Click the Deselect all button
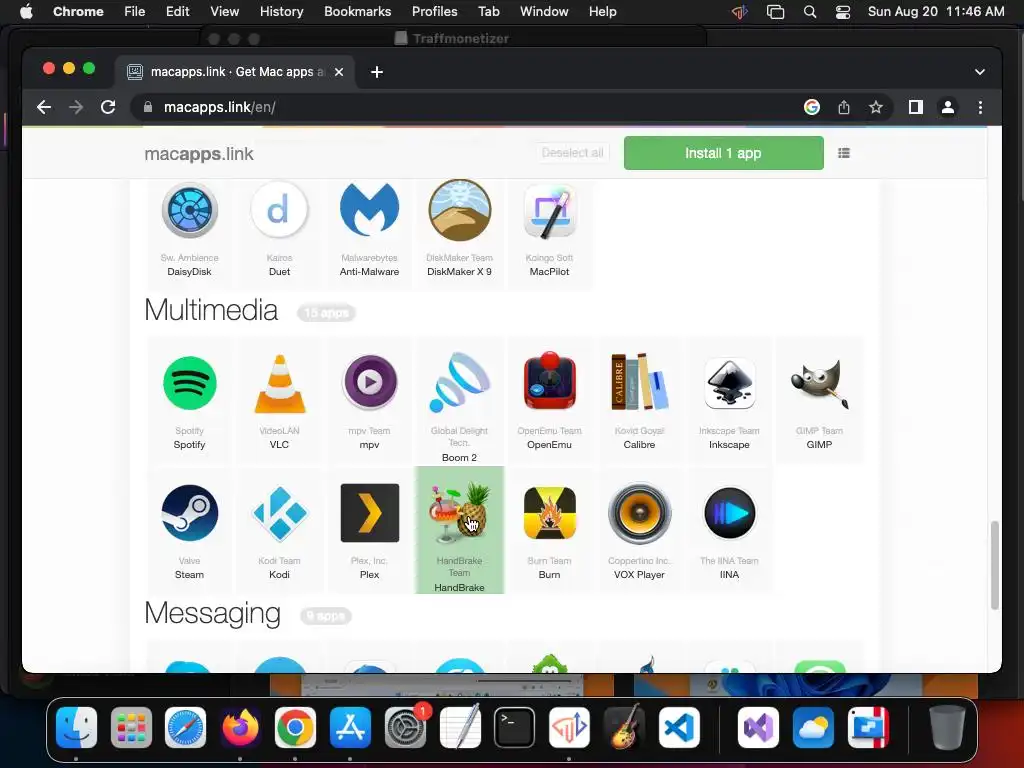This screenshot has width=1024, height=768. point(573,153)
